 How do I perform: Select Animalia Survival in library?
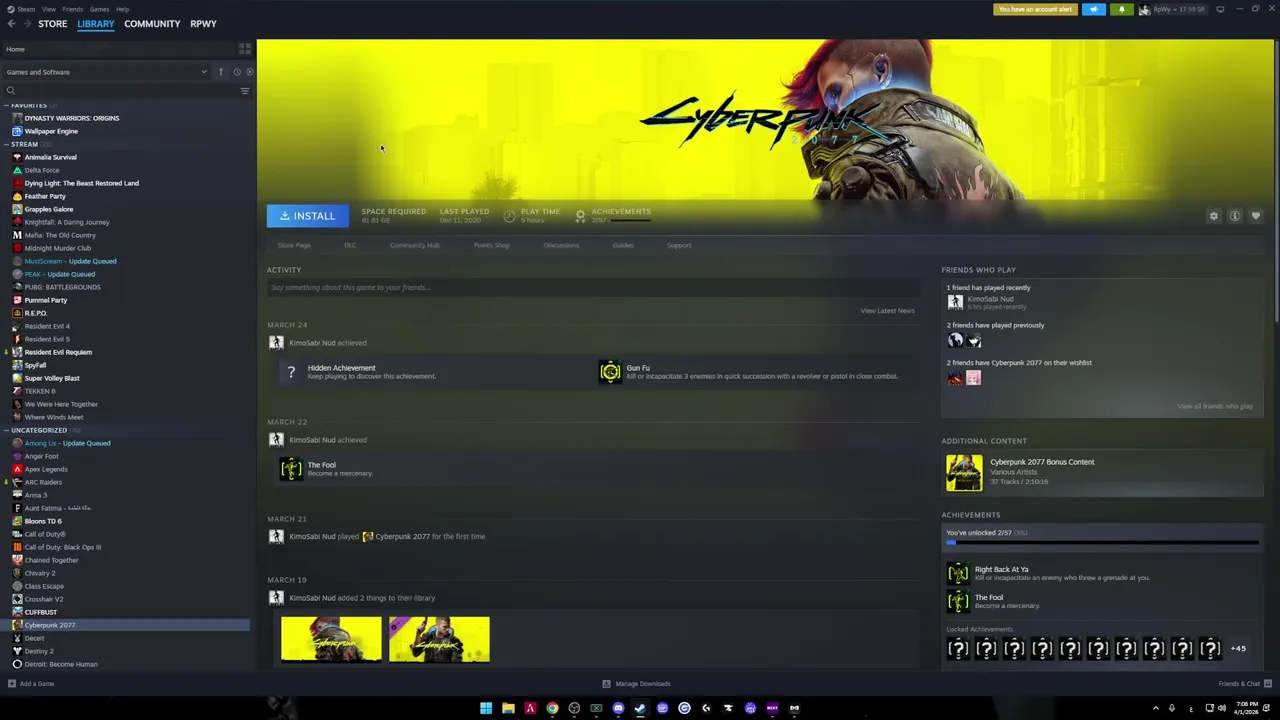click(x=50, y=157)
